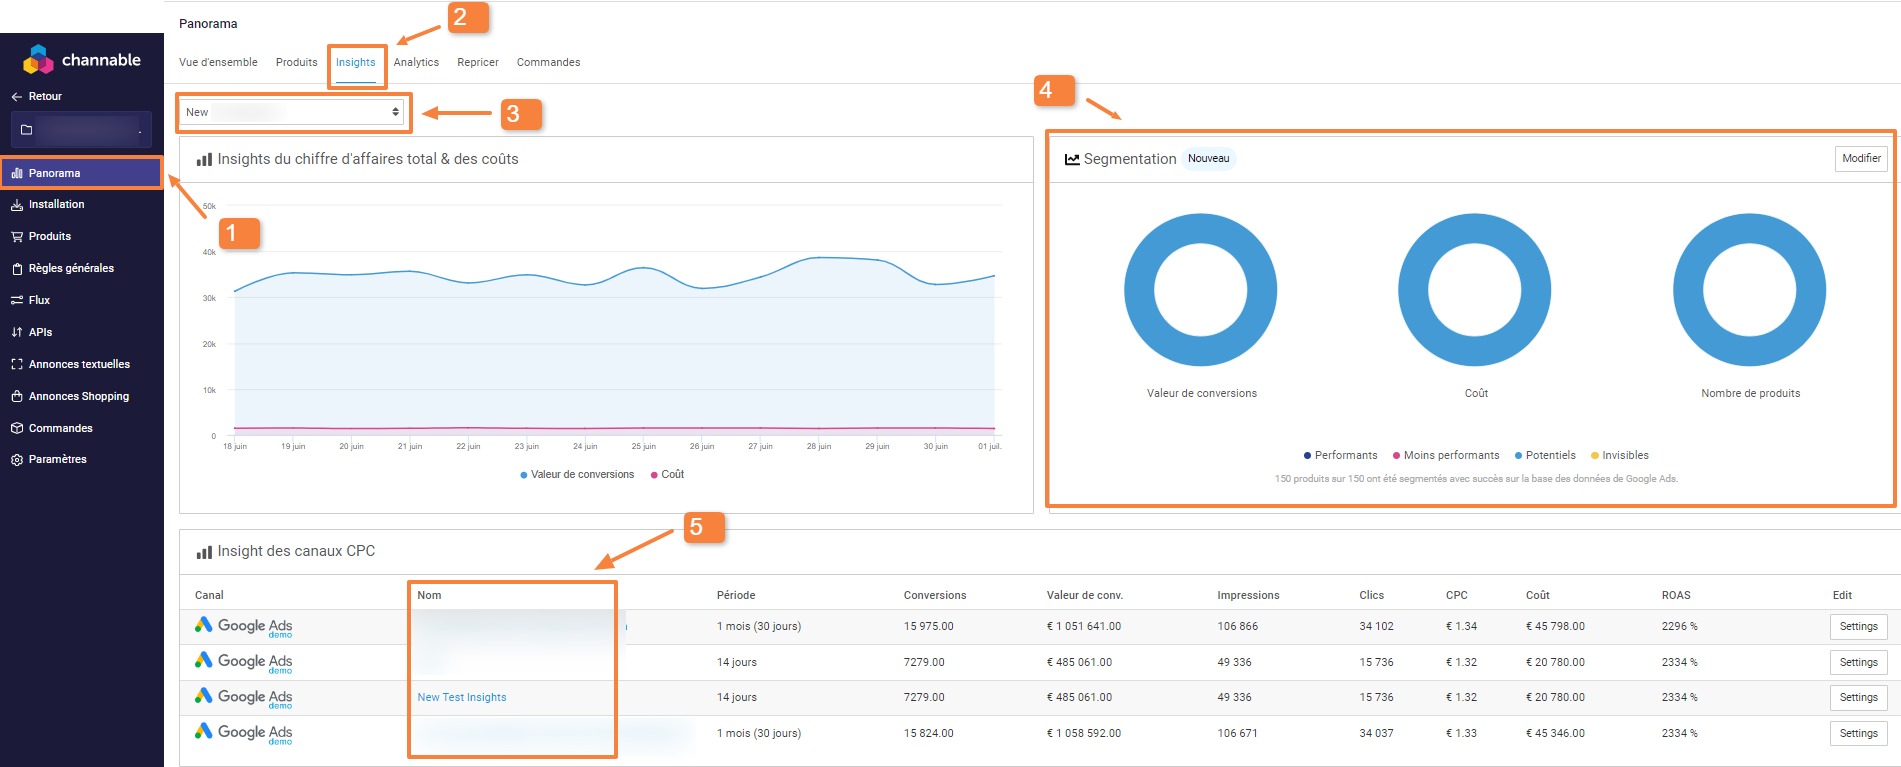This screenshot has width=1901, height=767.
Task: Toggle the Coût legend under line chart
Action: pyautogui.click(x=667, y=475)
